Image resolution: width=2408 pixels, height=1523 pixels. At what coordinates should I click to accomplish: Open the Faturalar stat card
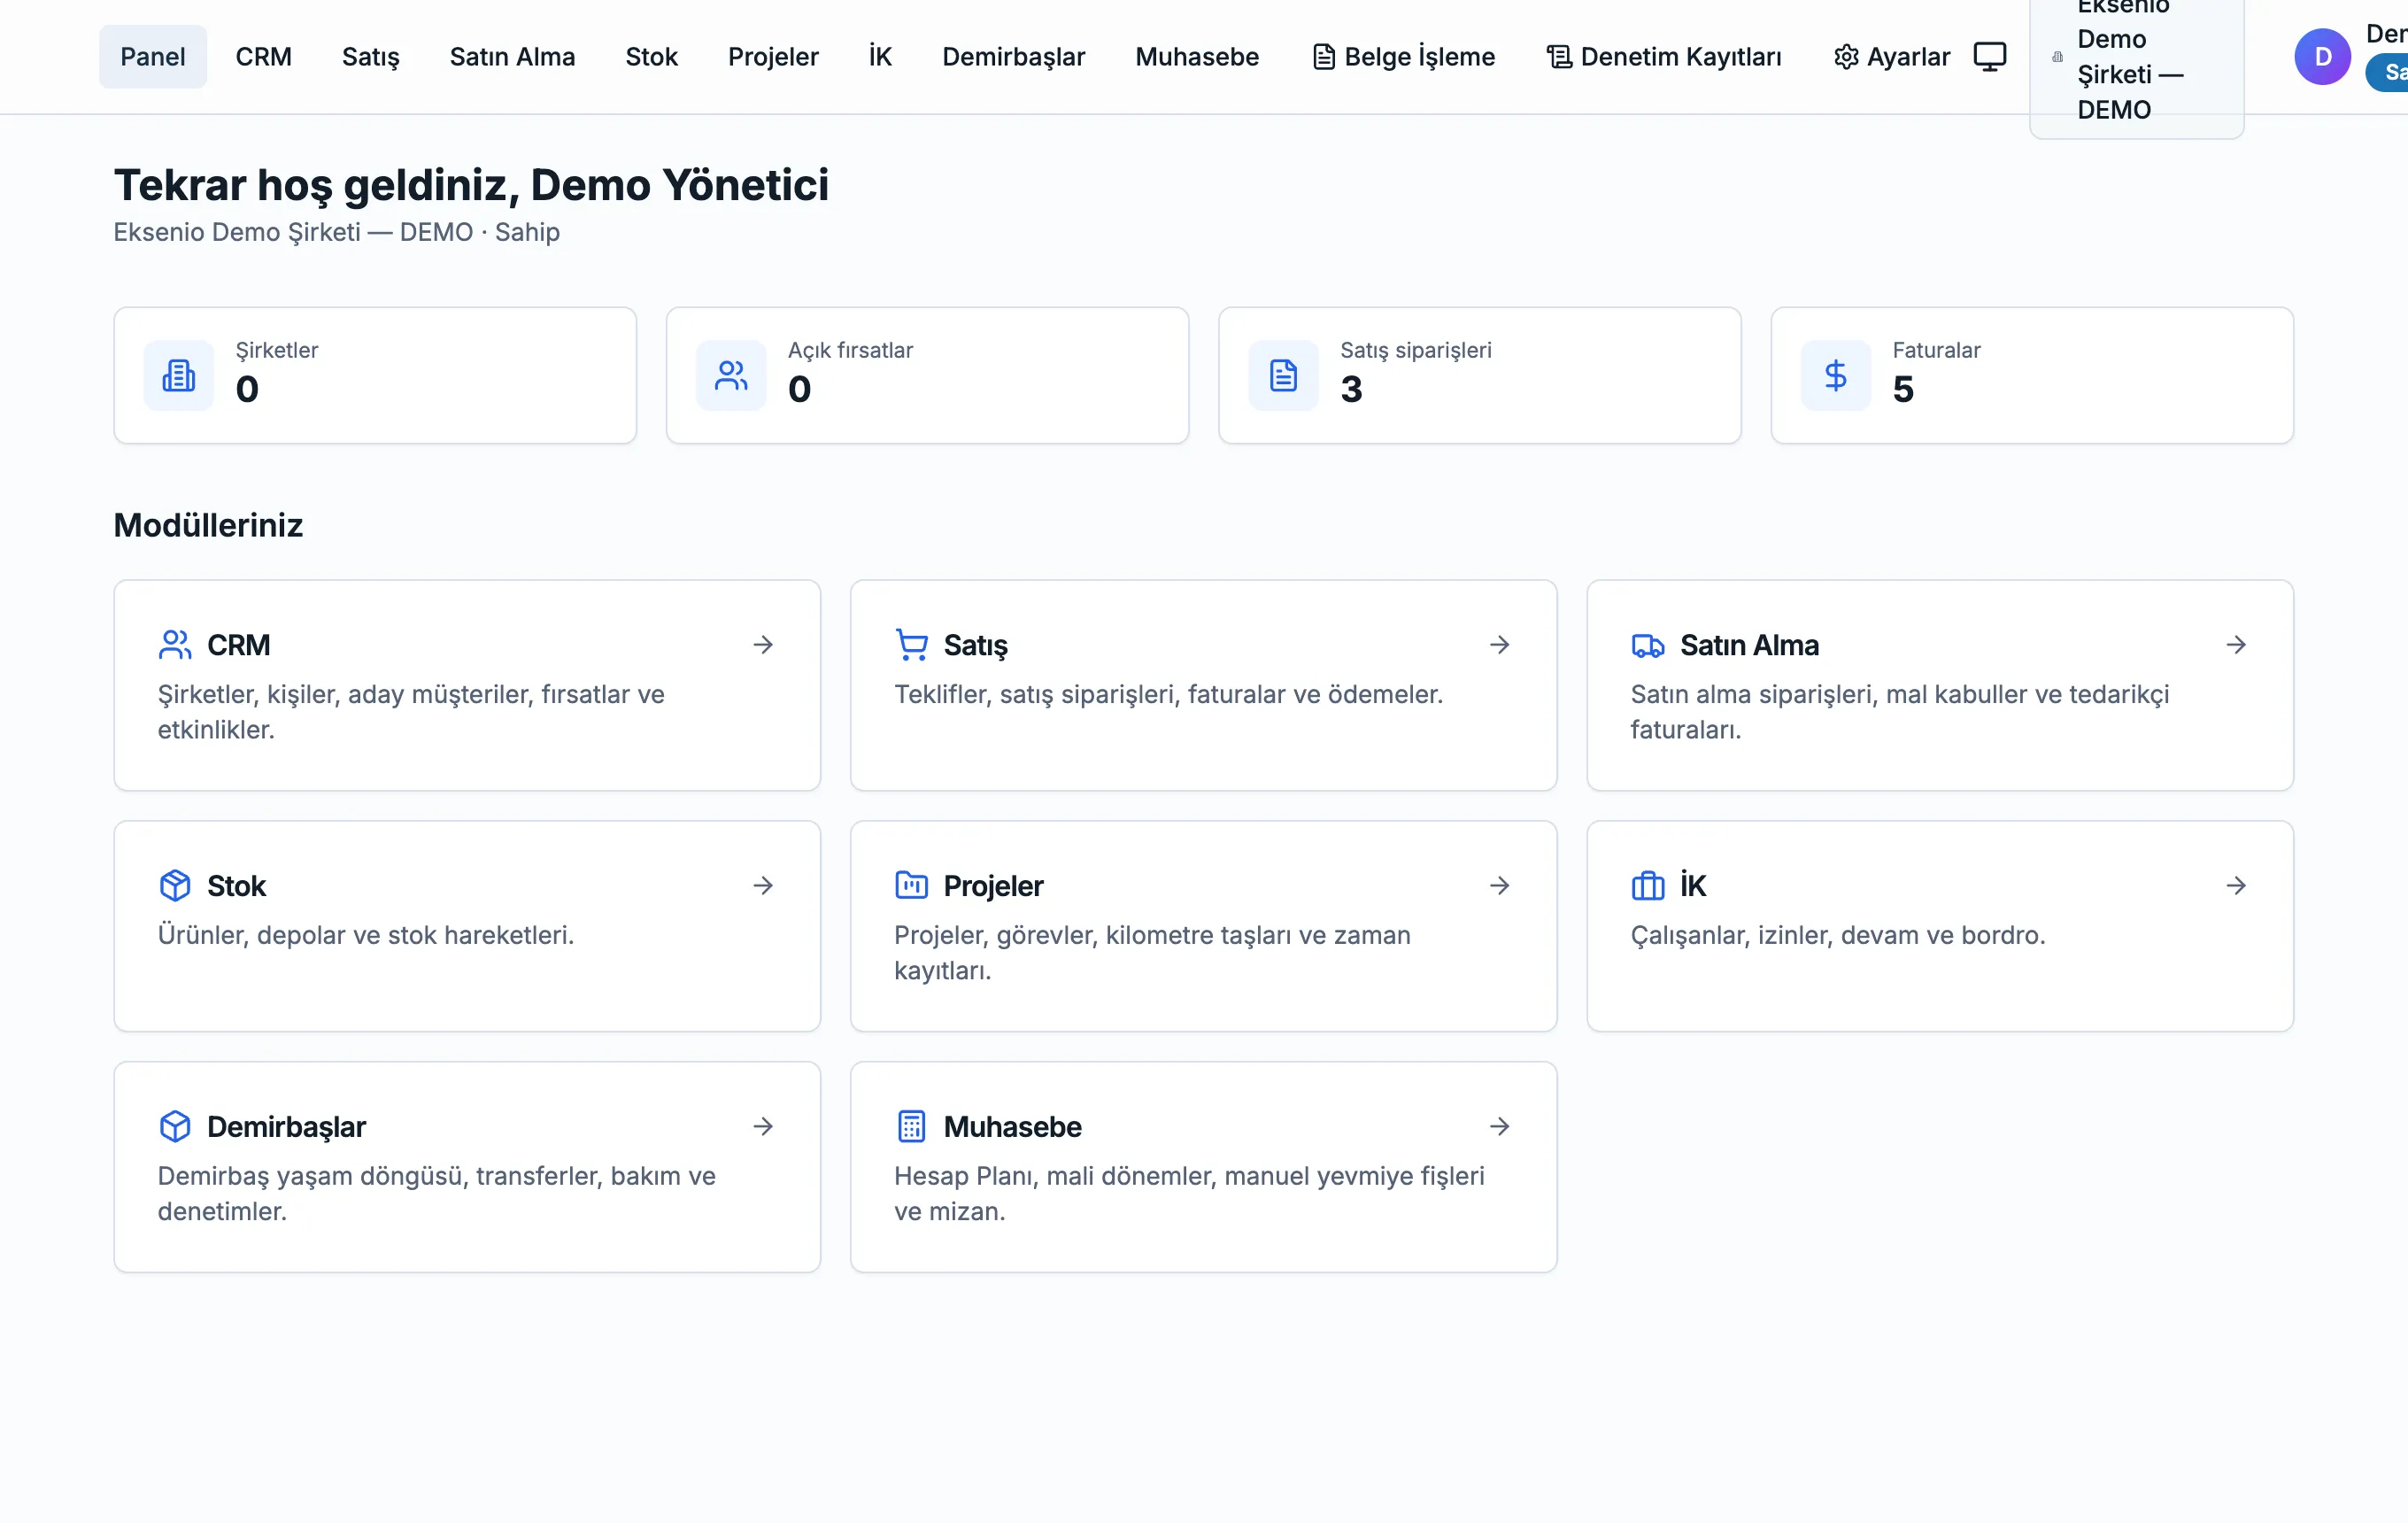click(2031, 375)
